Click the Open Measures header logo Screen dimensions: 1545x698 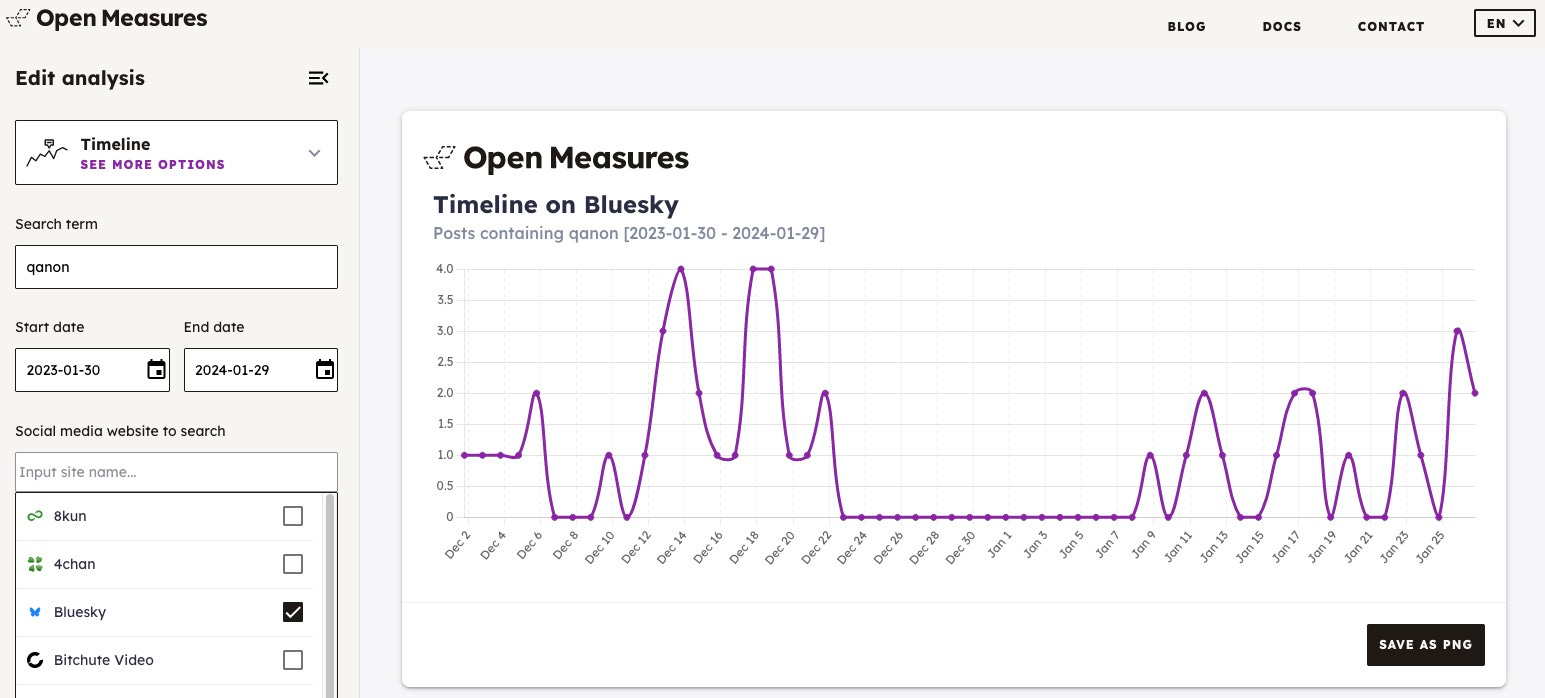coord(107,18)
